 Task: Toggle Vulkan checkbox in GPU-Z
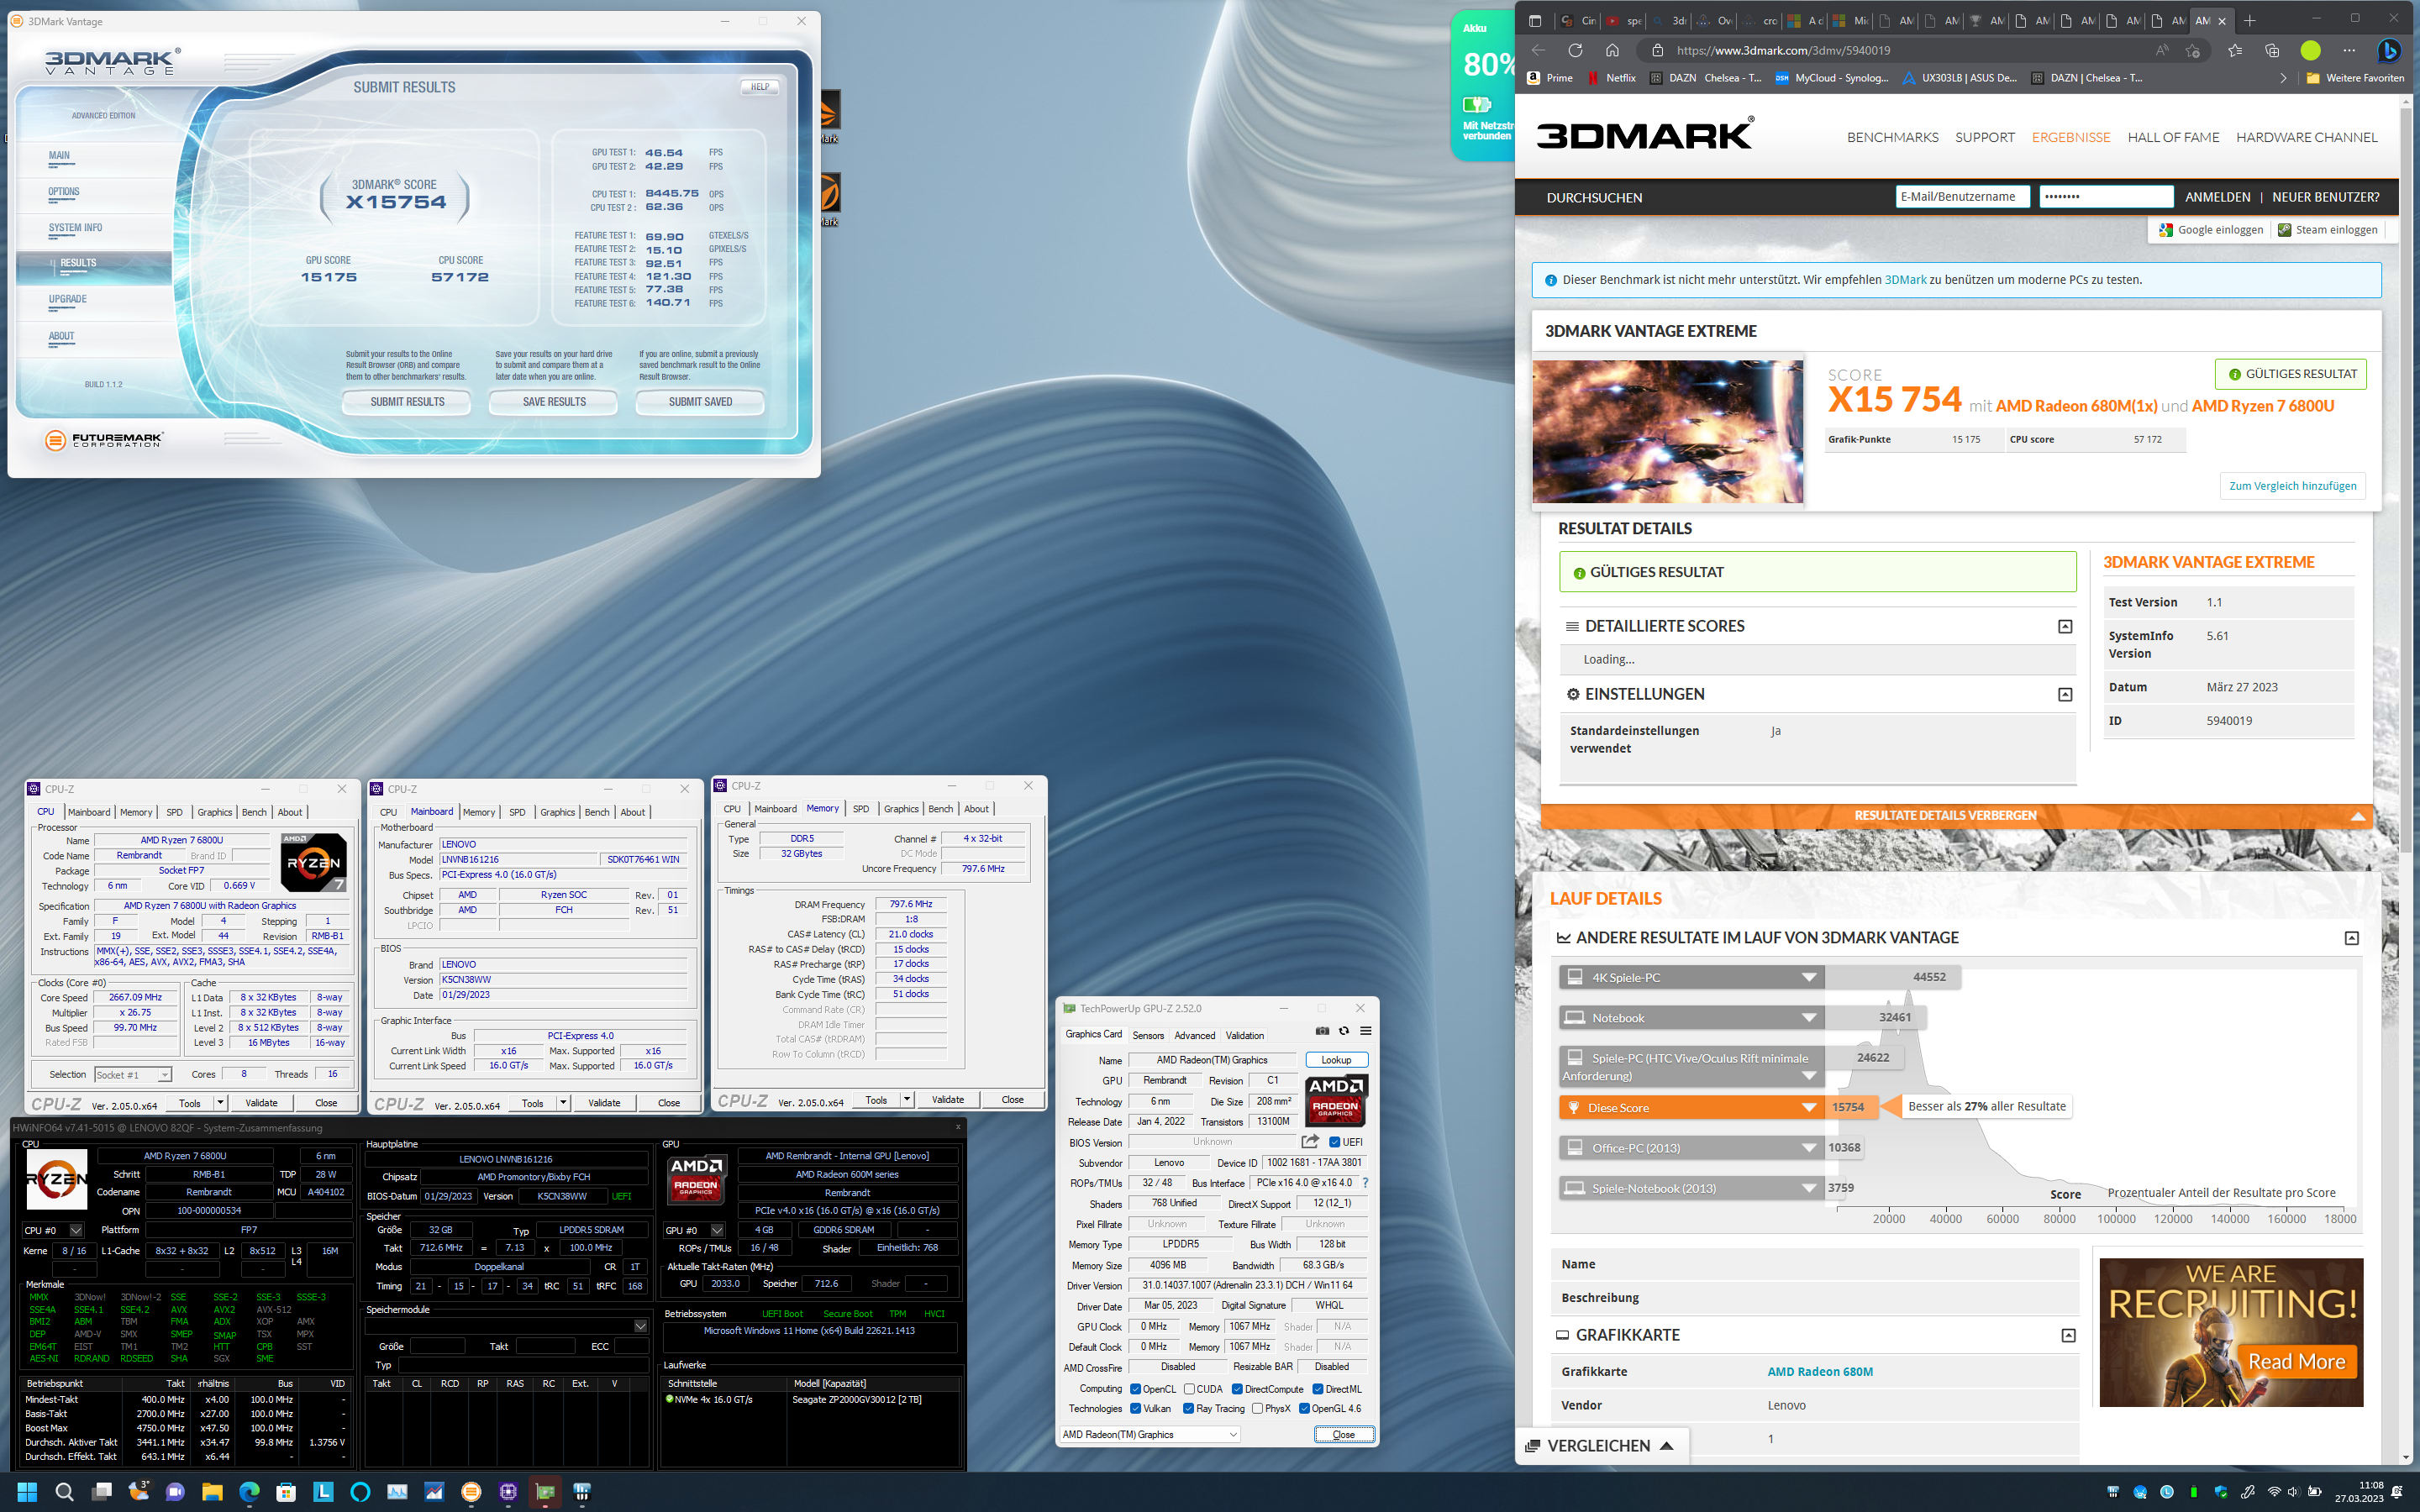click(1135, 1409)
